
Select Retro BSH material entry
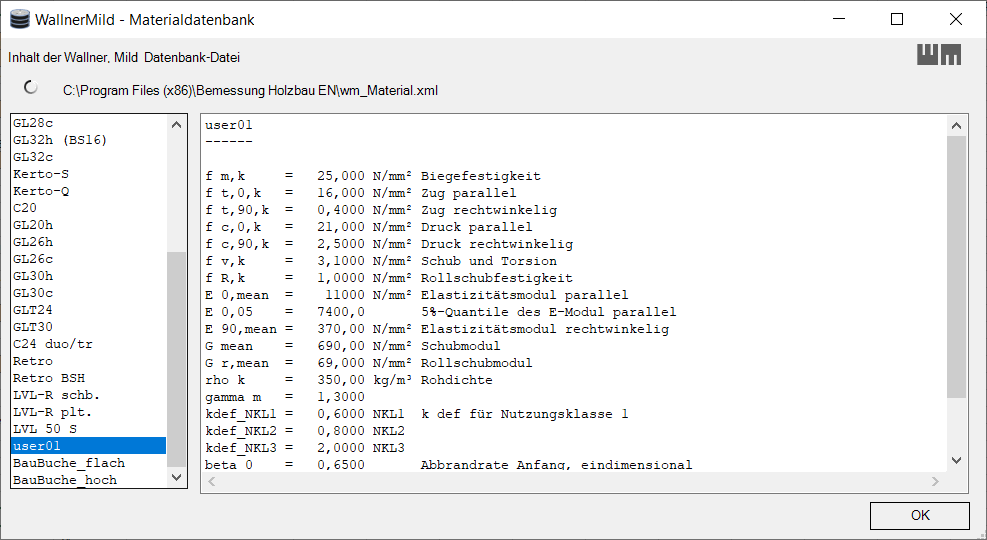pos(89,378)
